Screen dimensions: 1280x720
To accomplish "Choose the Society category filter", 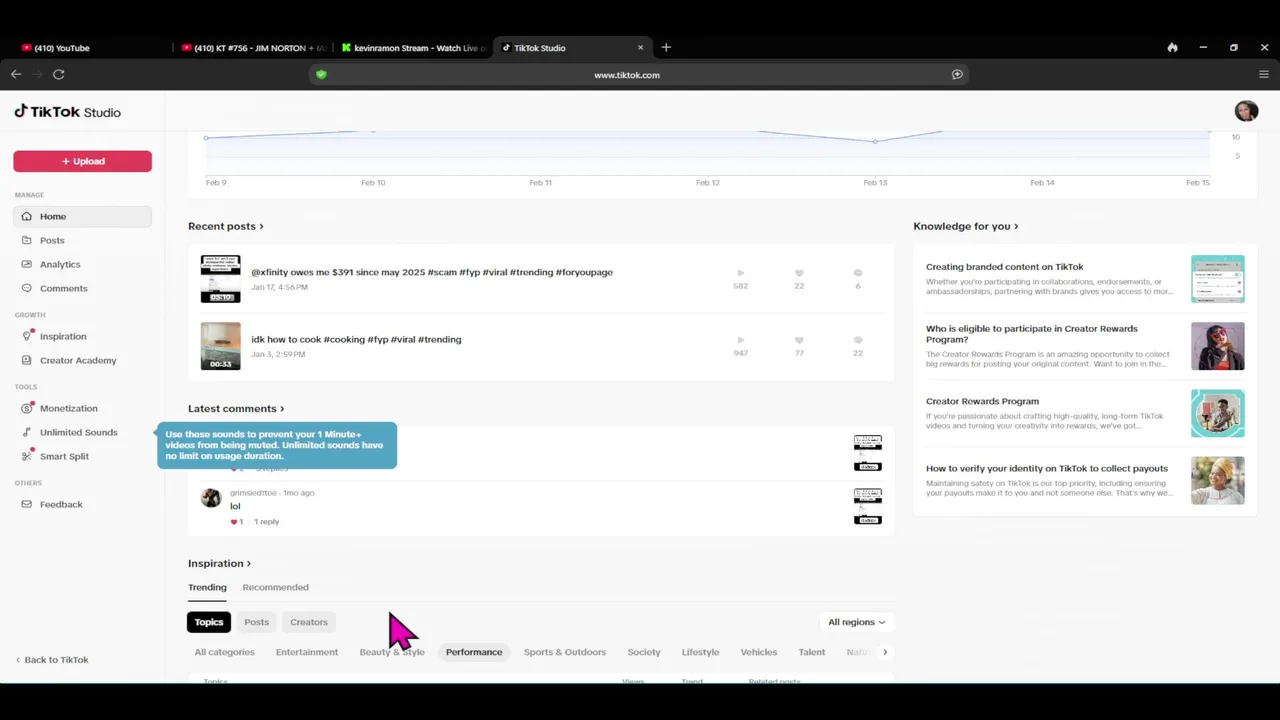I will coord(644,652).
